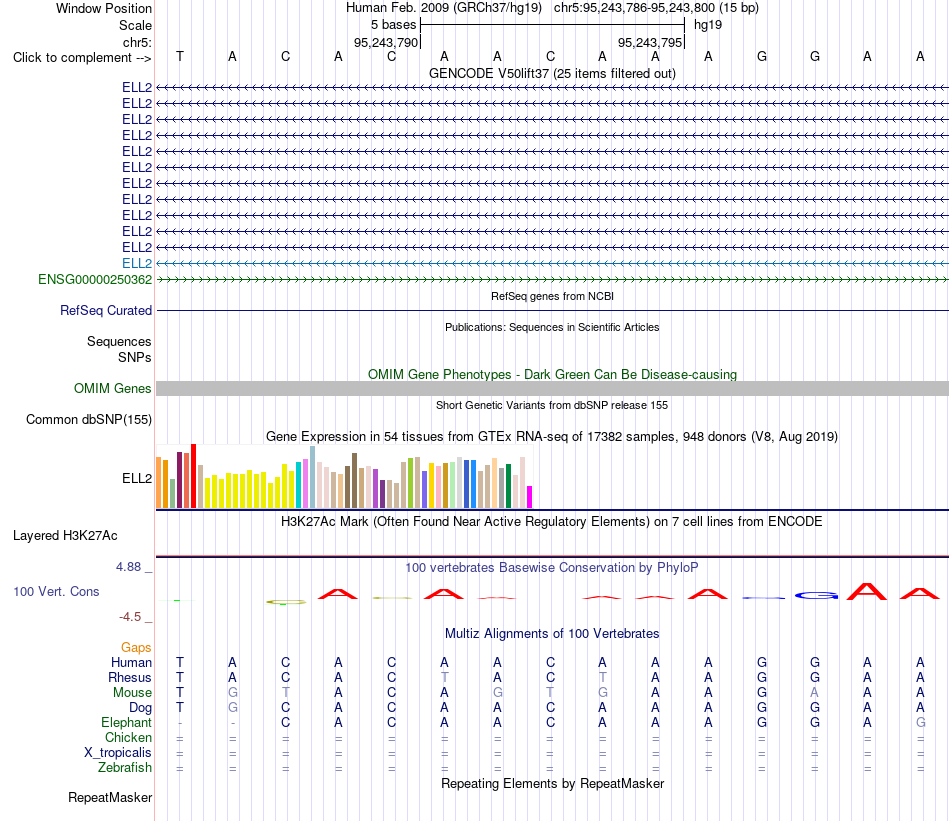Viewport: 950px width, 821px height.
Task: Click the "4.88" PhyloP maximum value
Action: [128, 567]
